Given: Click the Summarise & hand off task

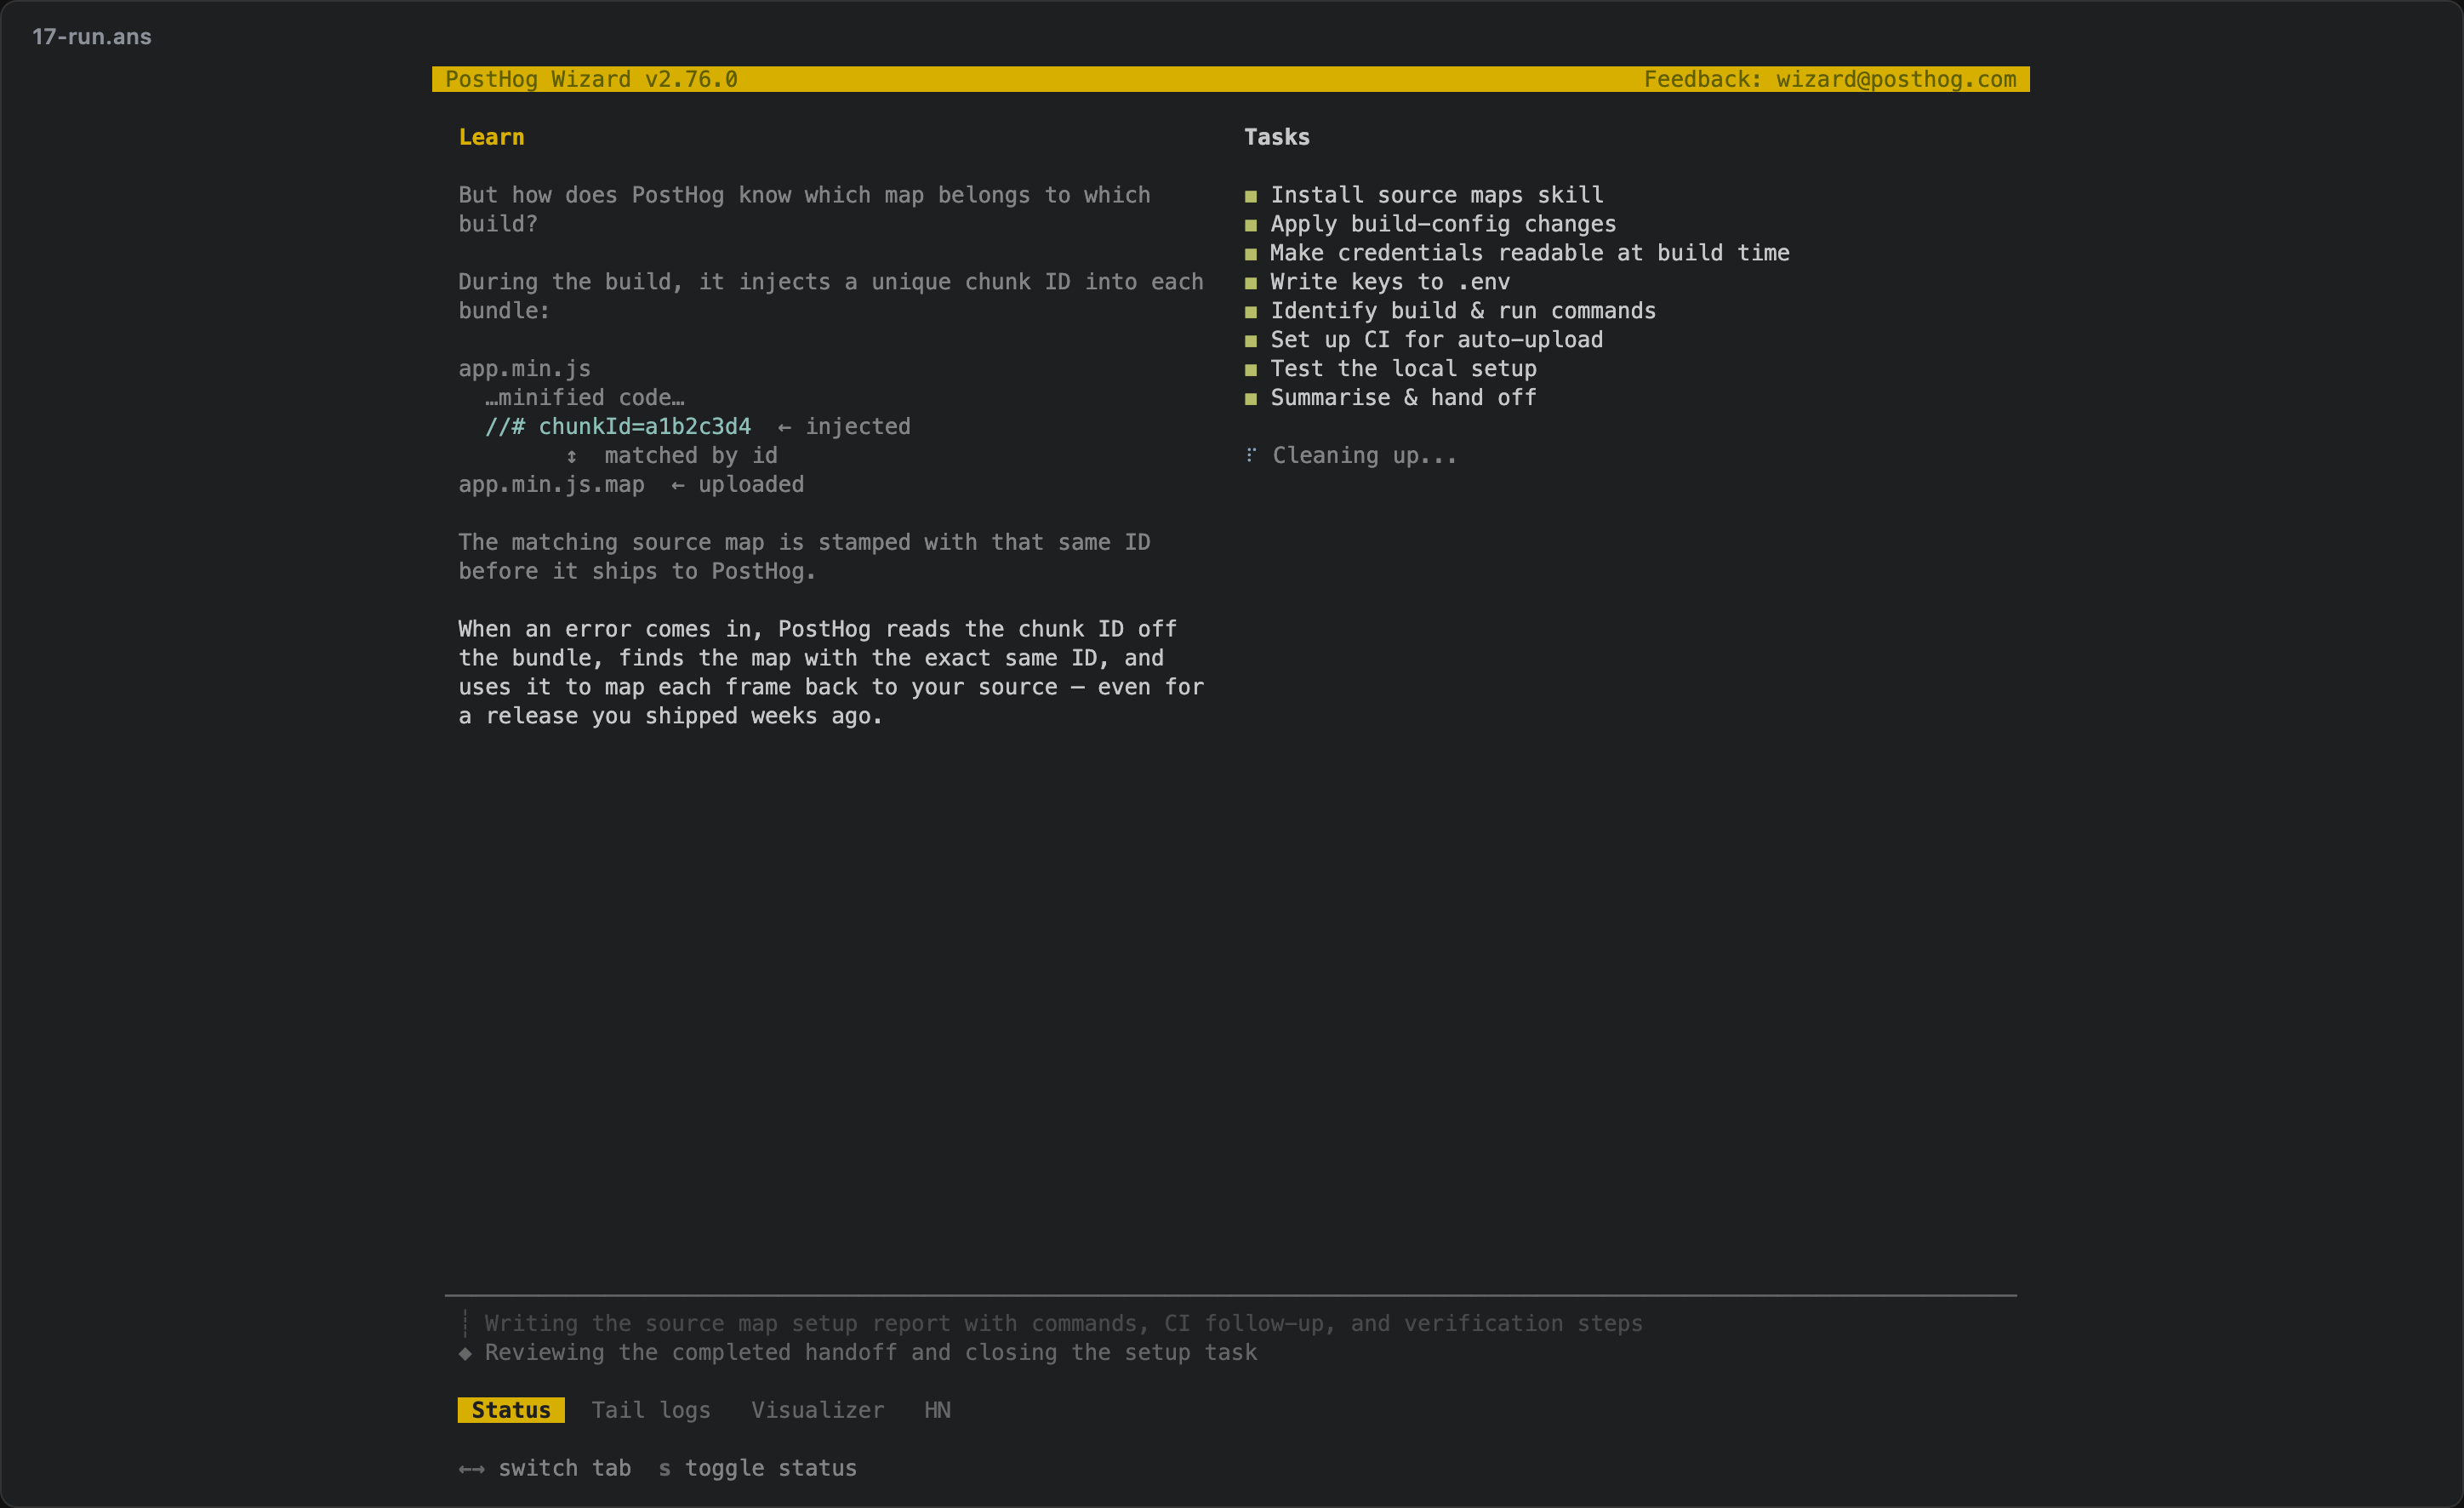Looking at the screenshot, I should (1403, 398).
